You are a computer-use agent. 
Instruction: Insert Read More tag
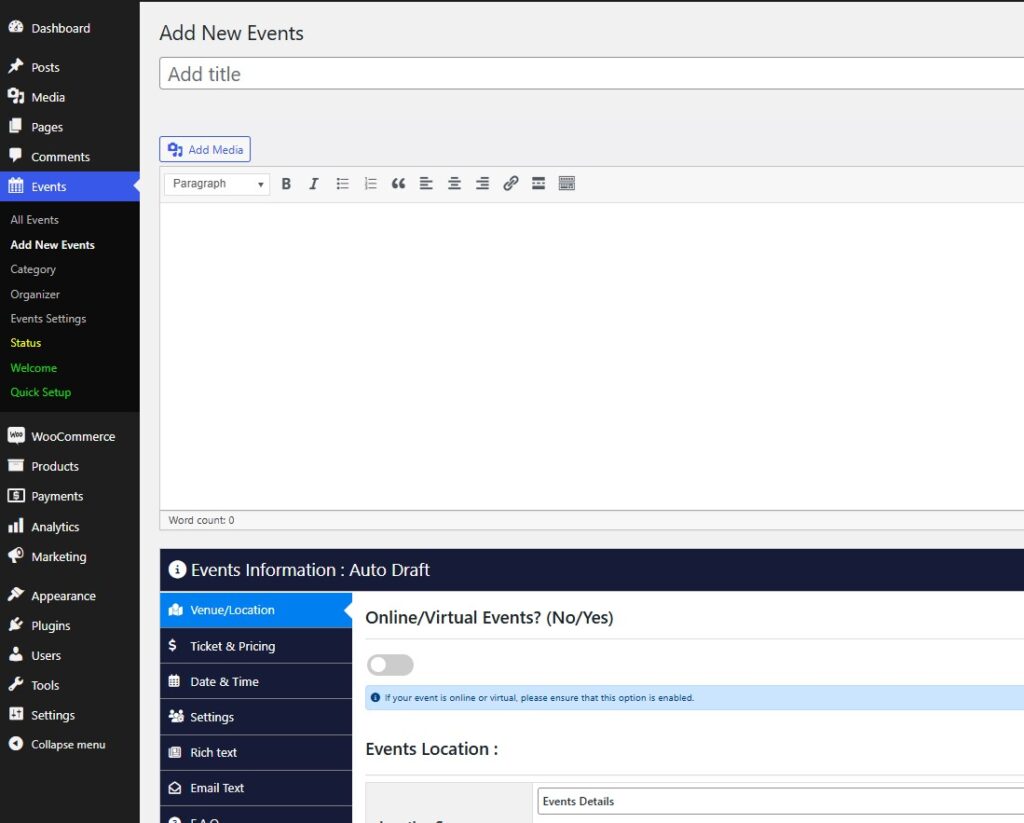tap(539, 184)
